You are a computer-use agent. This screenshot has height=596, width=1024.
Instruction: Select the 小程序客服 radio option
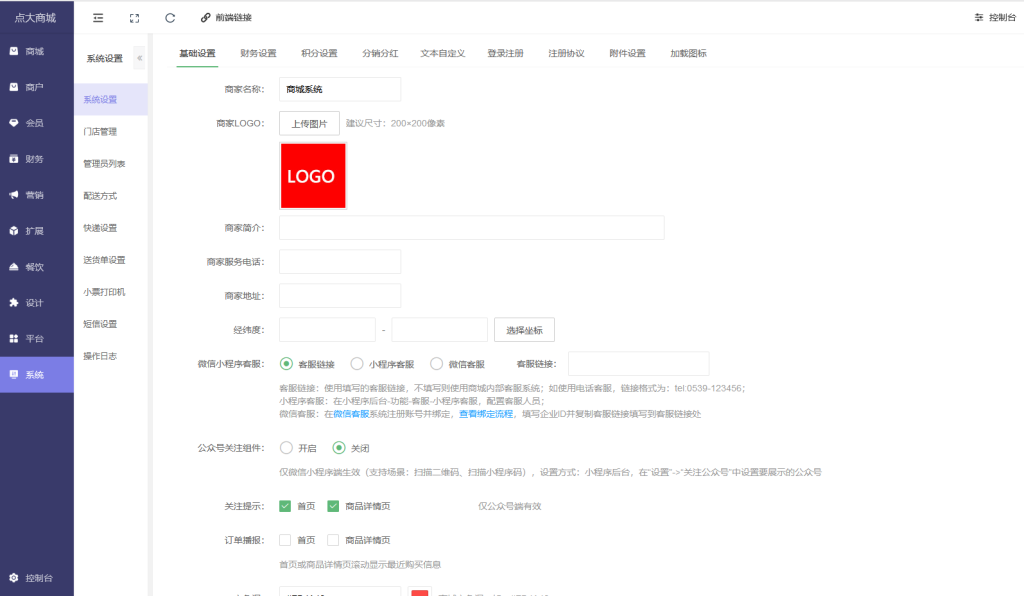pyautogui.click(x=357, y=364)
